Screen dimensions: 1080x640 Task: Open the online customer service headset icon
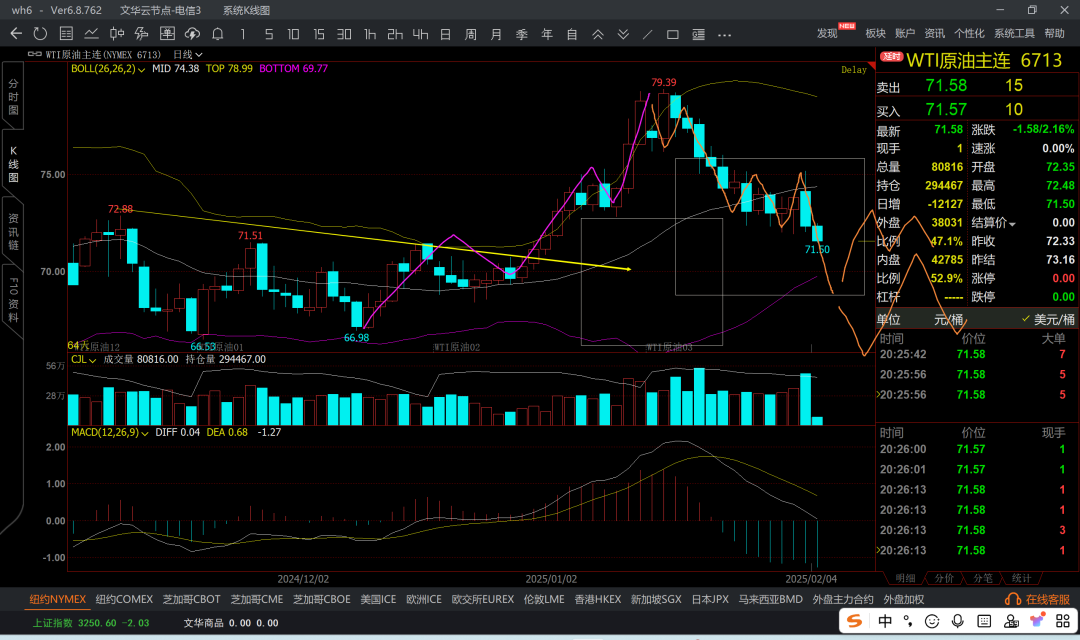click(1012, 599)
